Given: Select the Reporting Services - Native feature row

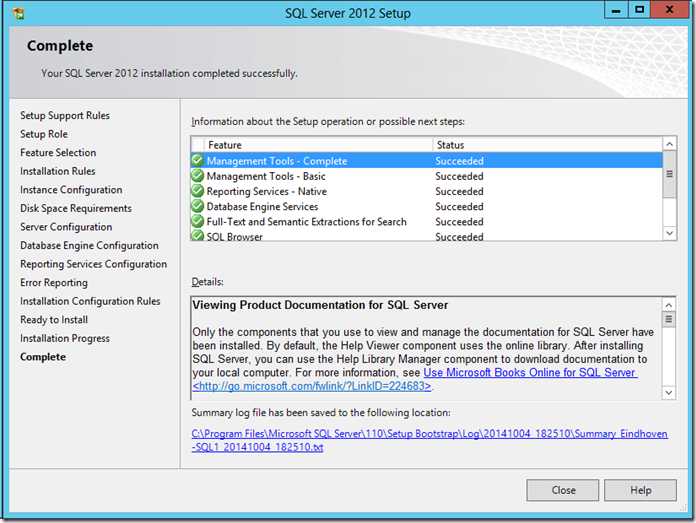Looking at the screenshot, I should [426, 191].
